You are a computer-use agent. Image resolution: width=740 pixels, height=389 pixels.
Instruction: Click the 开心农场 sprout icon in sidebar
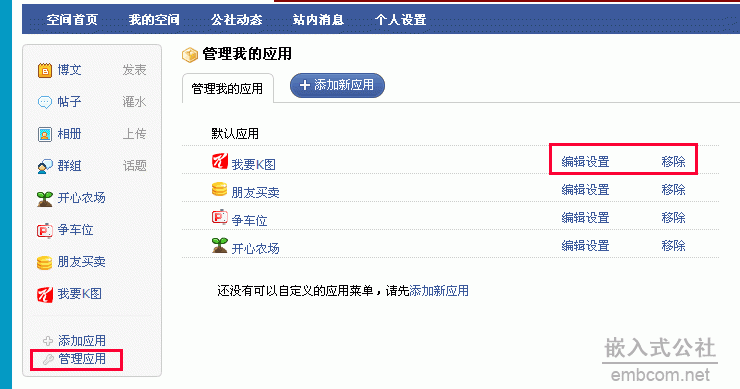(x=45, y=198)
